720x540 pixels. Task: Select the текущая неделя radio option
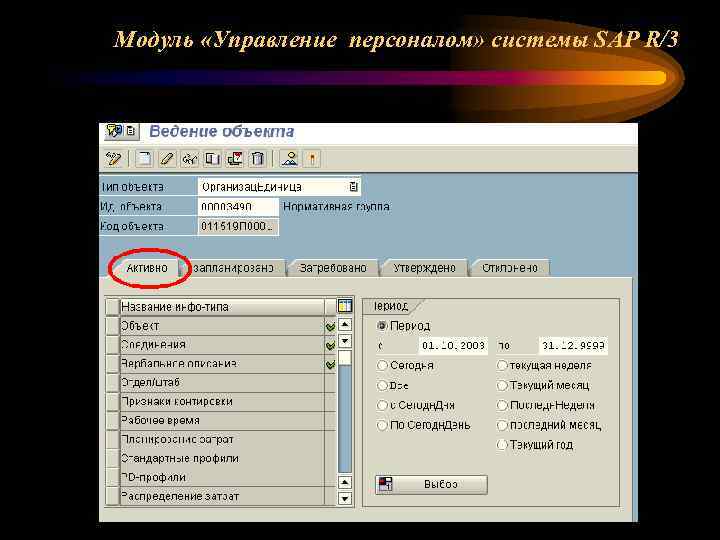pos(501,366)
